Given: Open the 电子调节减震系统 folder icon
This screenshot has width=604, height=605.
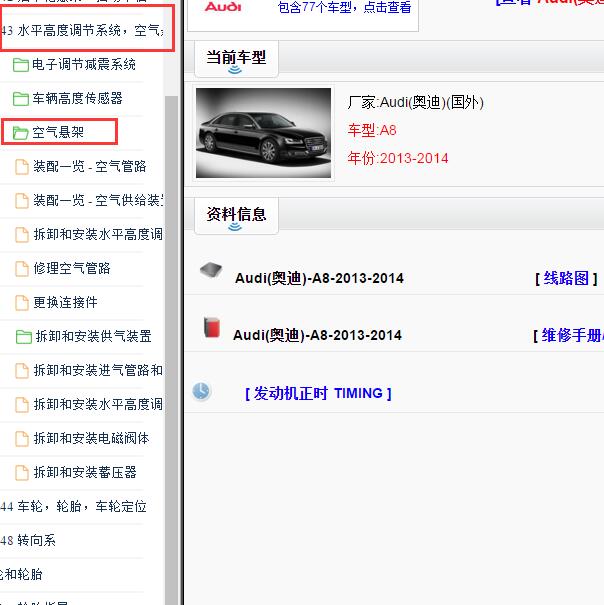Looking at the screenshot, I should (20, 65).
